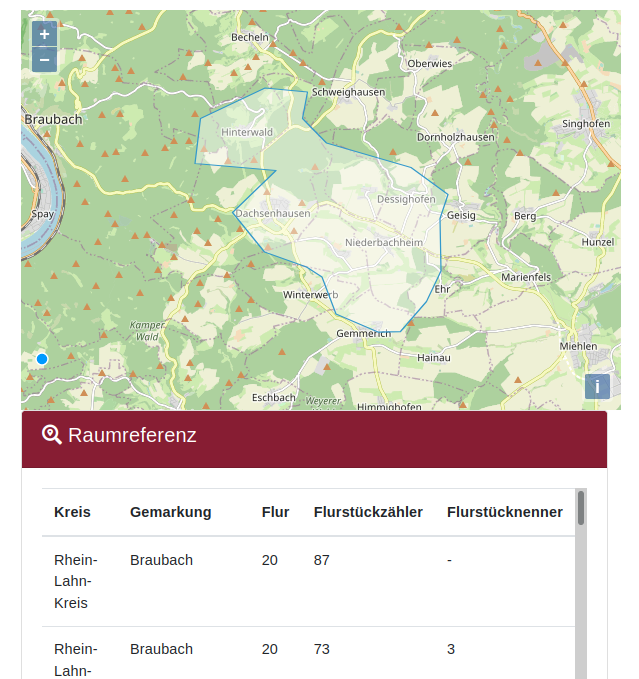Image resolution: width=639 pixels, height=679 pixels.
Task: Click the Gemmerich label on the map
Action: [363, 333]
